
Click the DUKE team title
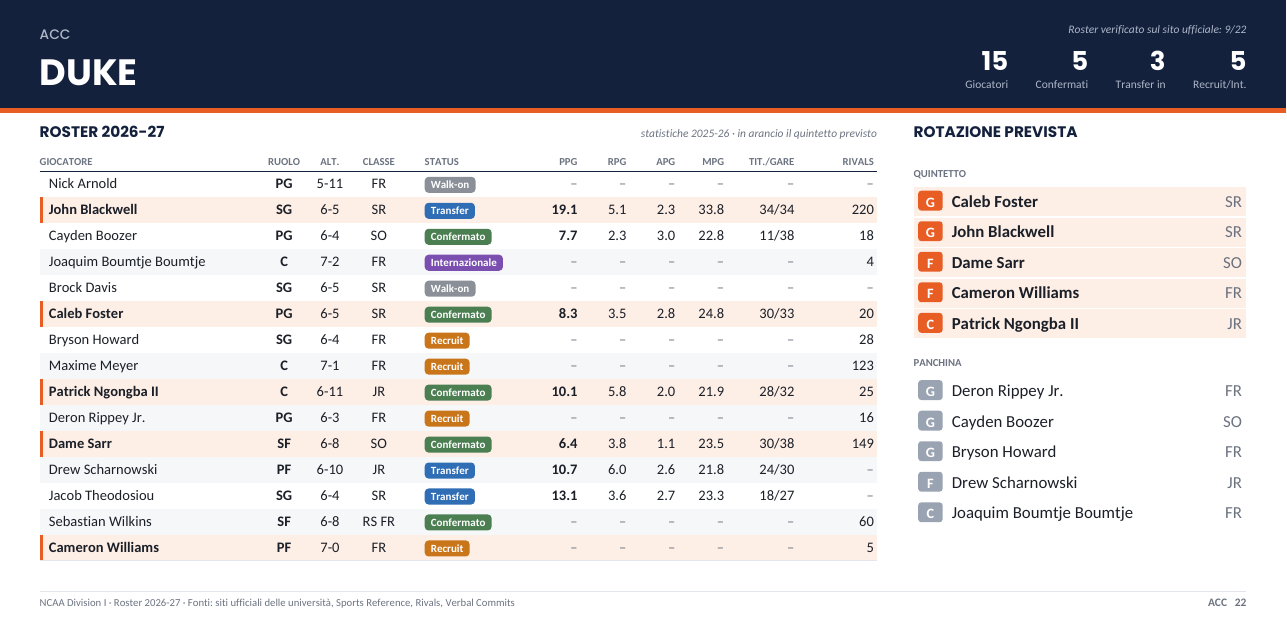tap(88, 73)
